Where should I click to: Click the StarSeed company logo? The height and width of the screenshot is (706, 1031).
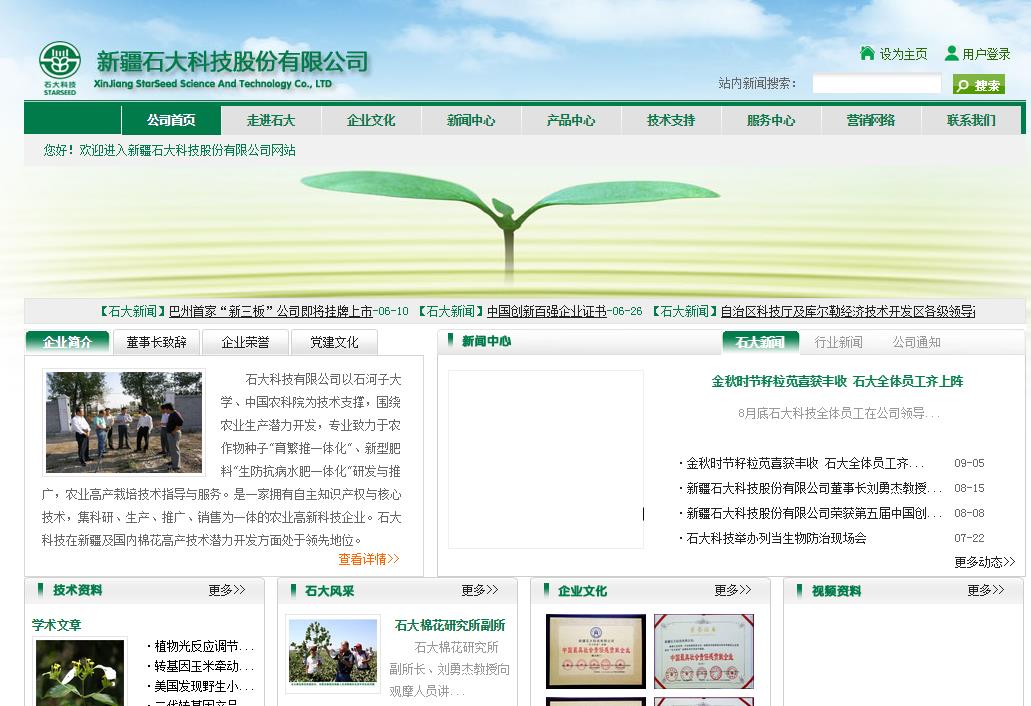[59, 68]
